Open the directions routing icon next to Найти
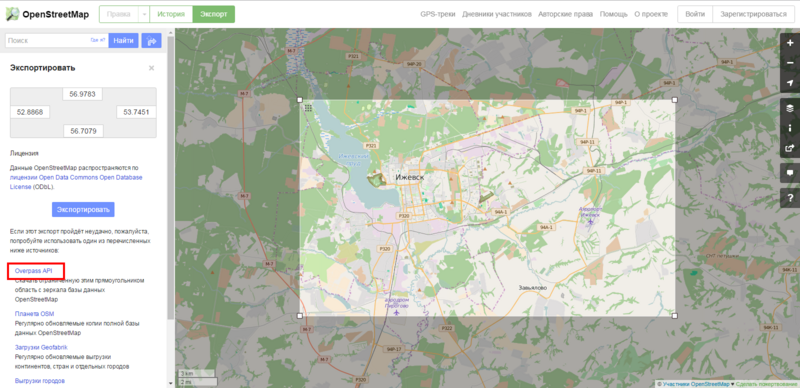 tap(151, 40)
